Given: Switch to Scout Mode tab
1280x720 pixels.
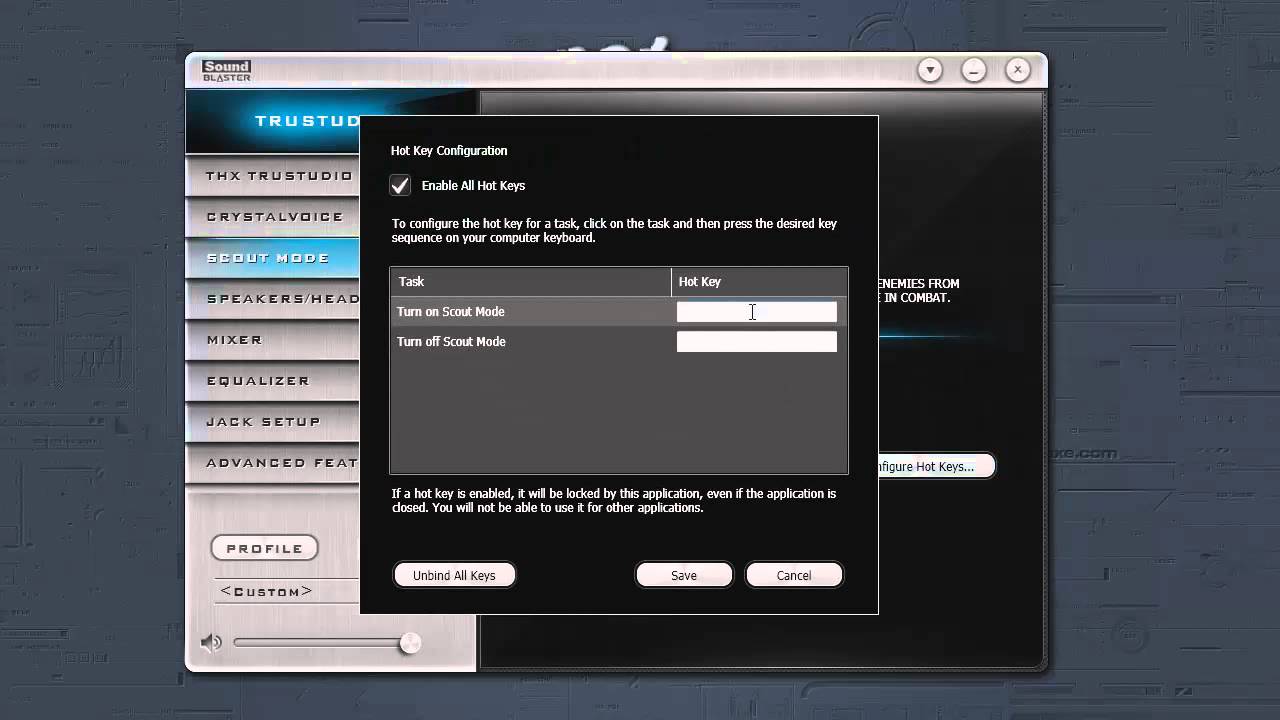Looking at the screenshot, I should [x=273, y=258].
